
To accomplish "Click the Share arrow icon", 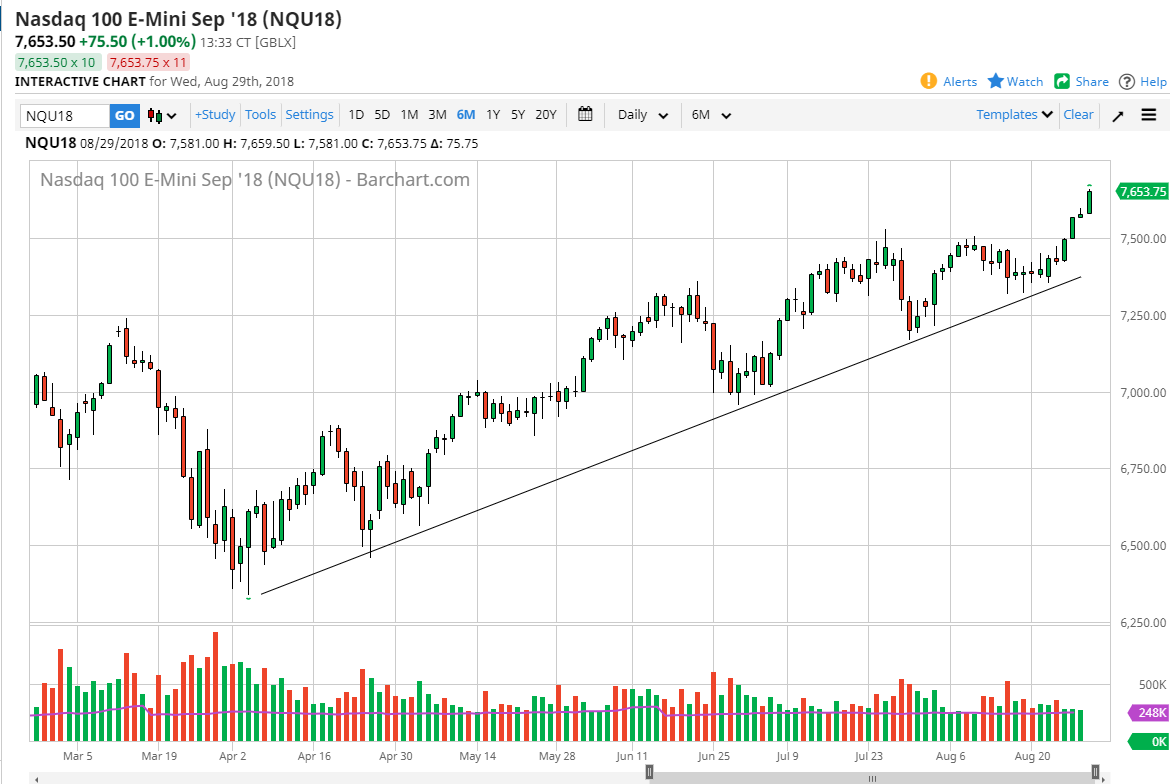I will tap(1061, 81).
